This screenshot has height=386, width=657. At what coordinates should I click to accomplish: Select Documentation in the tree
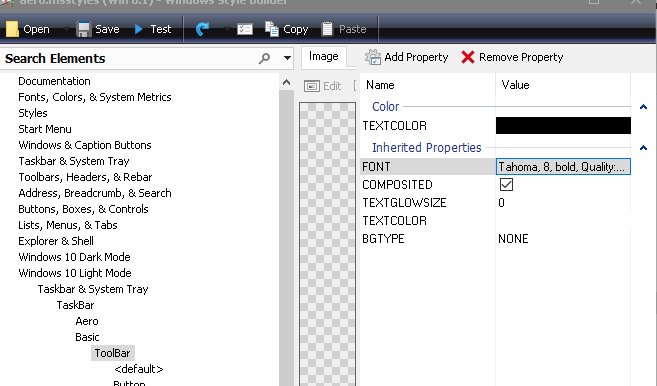(54, 81)
